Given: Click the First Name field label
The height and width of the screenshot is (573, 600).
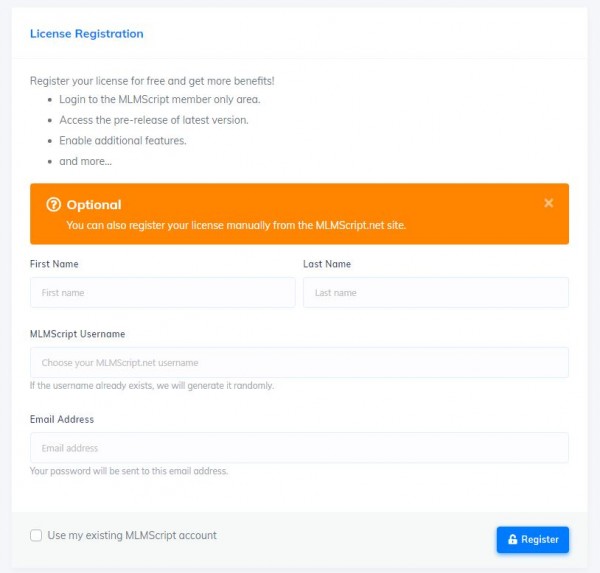Looking at the screenshot, I should click(54, 264).
